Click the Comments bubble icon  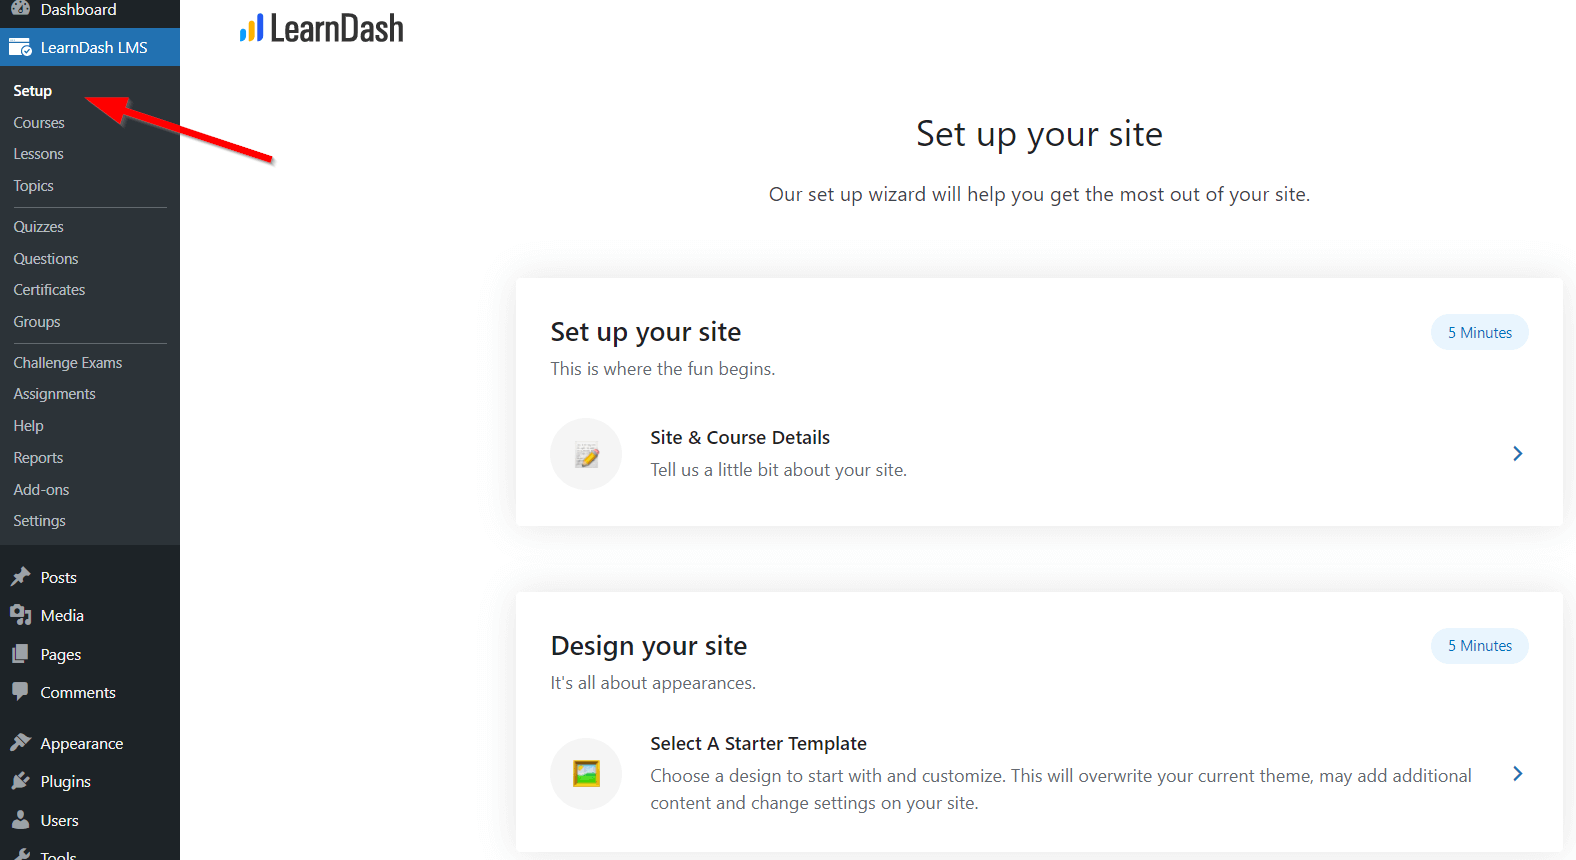[20, 692]
